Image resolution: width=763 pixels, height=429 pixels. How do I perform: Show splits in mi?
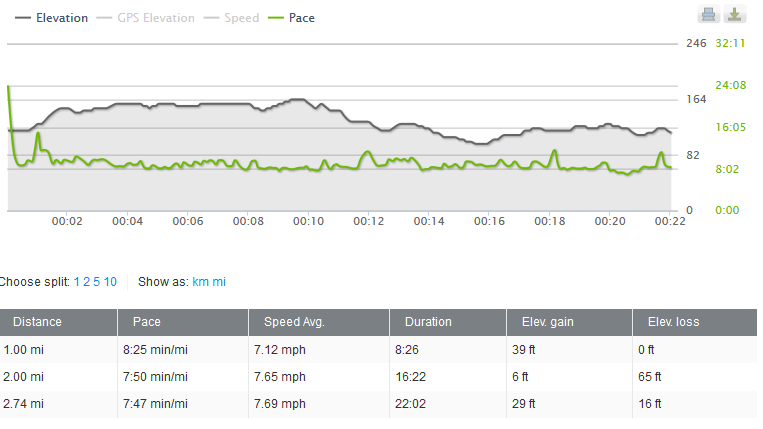(x=218, y=282)
